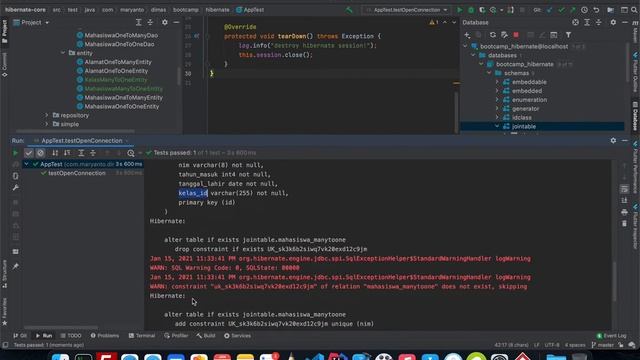The width and height of the screenshot is (640, 360).
Task: Clear console with the trash icon
Action: (624, 224)
